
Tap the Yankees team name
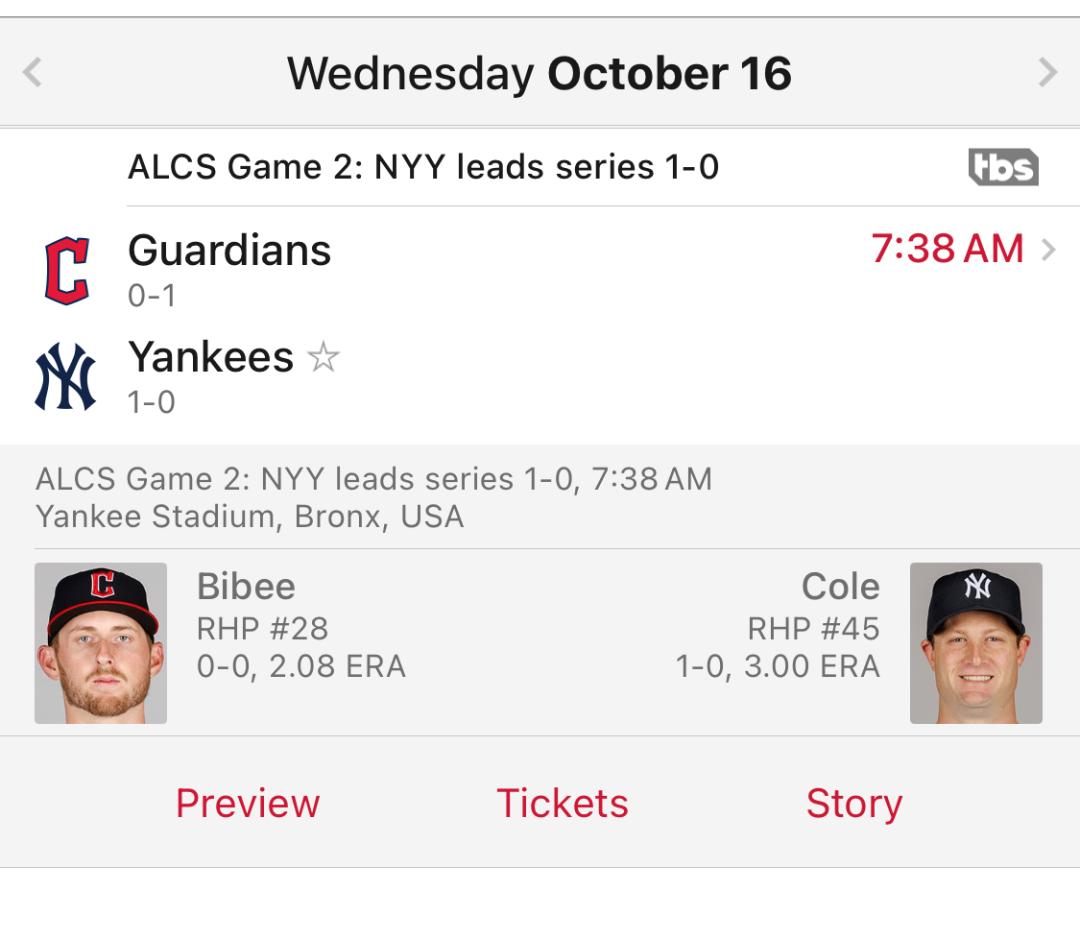click(211, 356)
